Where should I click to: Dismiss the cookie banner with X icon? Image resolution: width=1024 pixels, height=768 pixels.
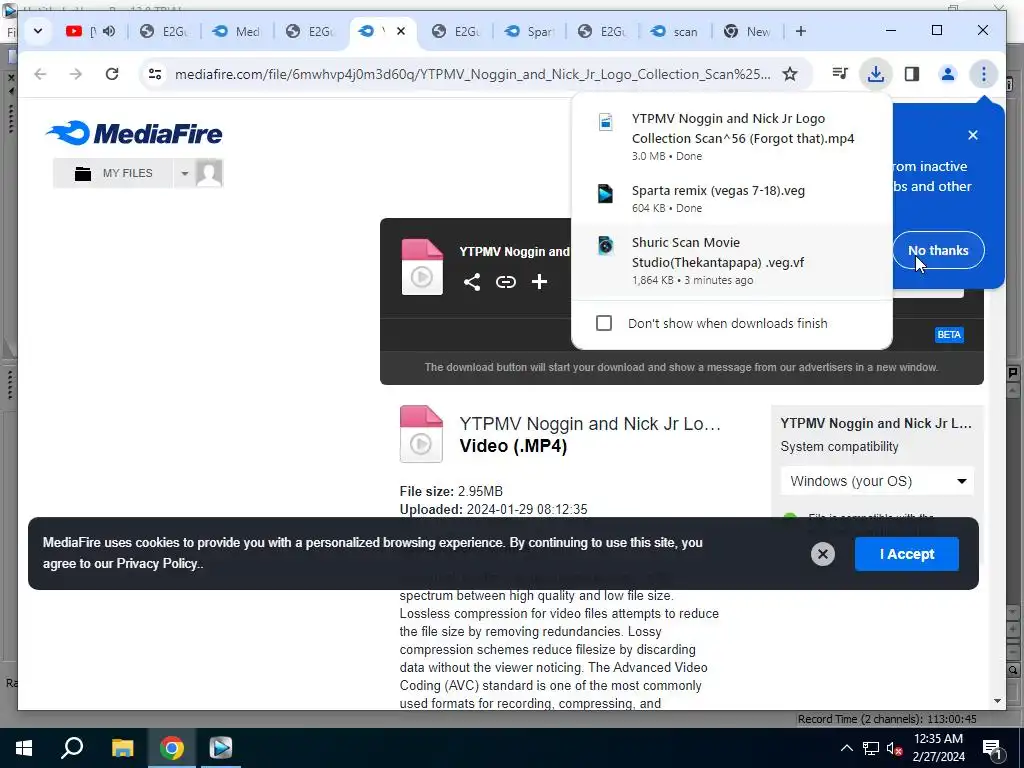(x=823, y=554)
